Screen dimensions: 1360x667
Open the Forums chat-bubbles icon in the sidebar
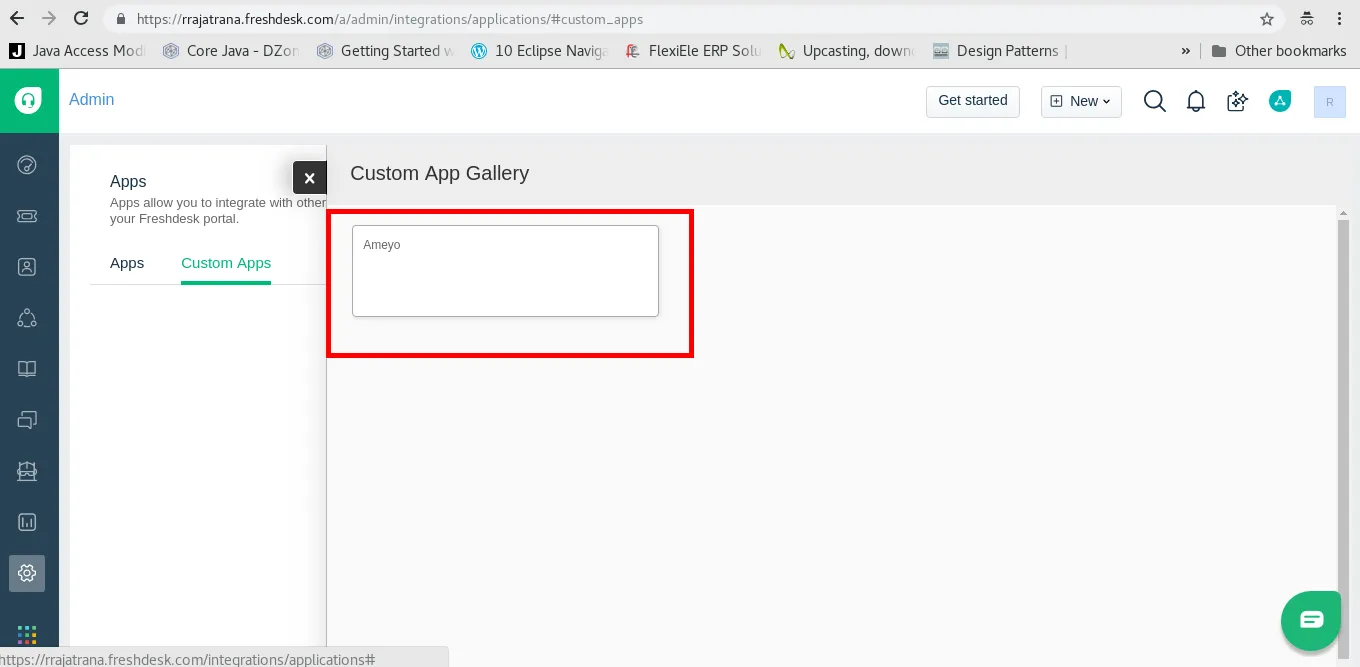click(27, 420)
